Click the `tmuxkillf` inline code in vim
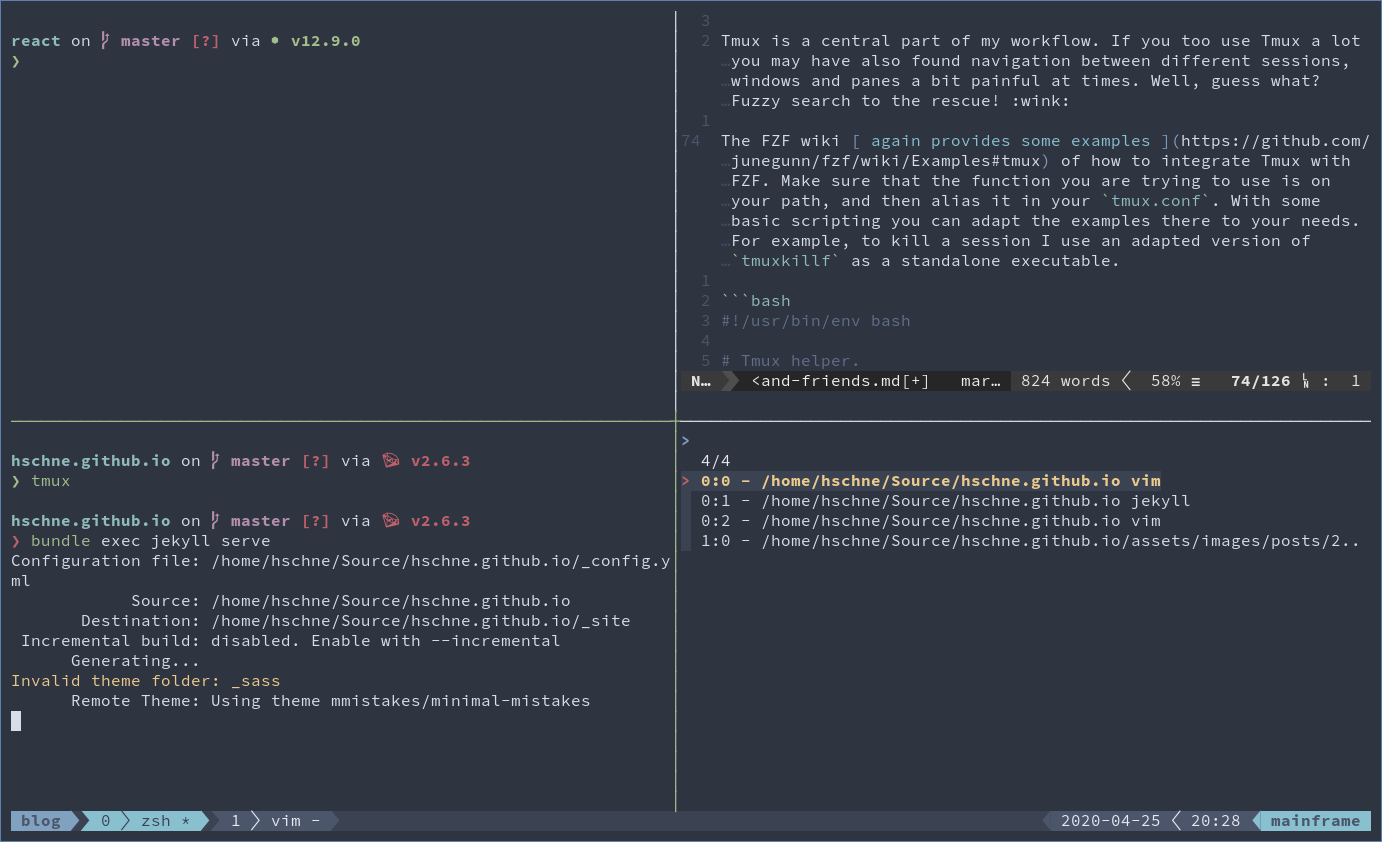 point(786,261)
